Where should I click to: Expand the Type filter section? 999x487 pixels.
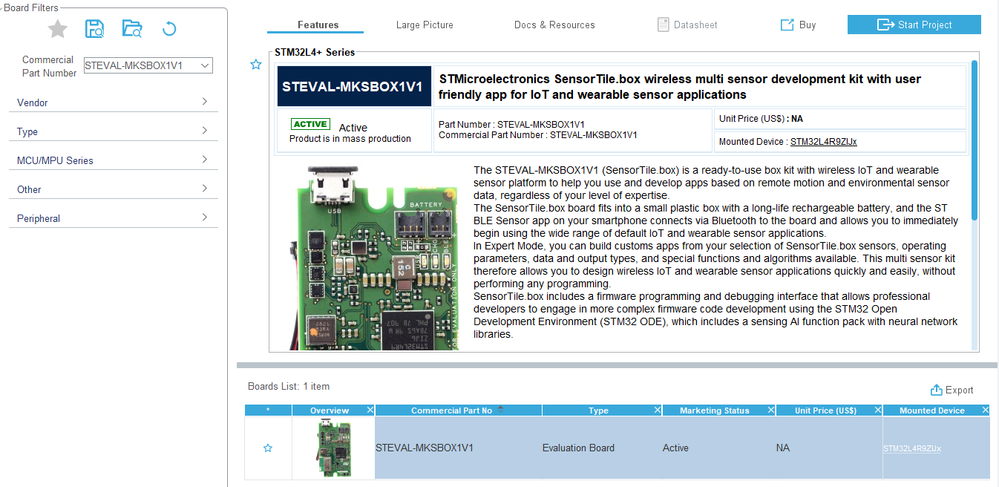[113, 131]
